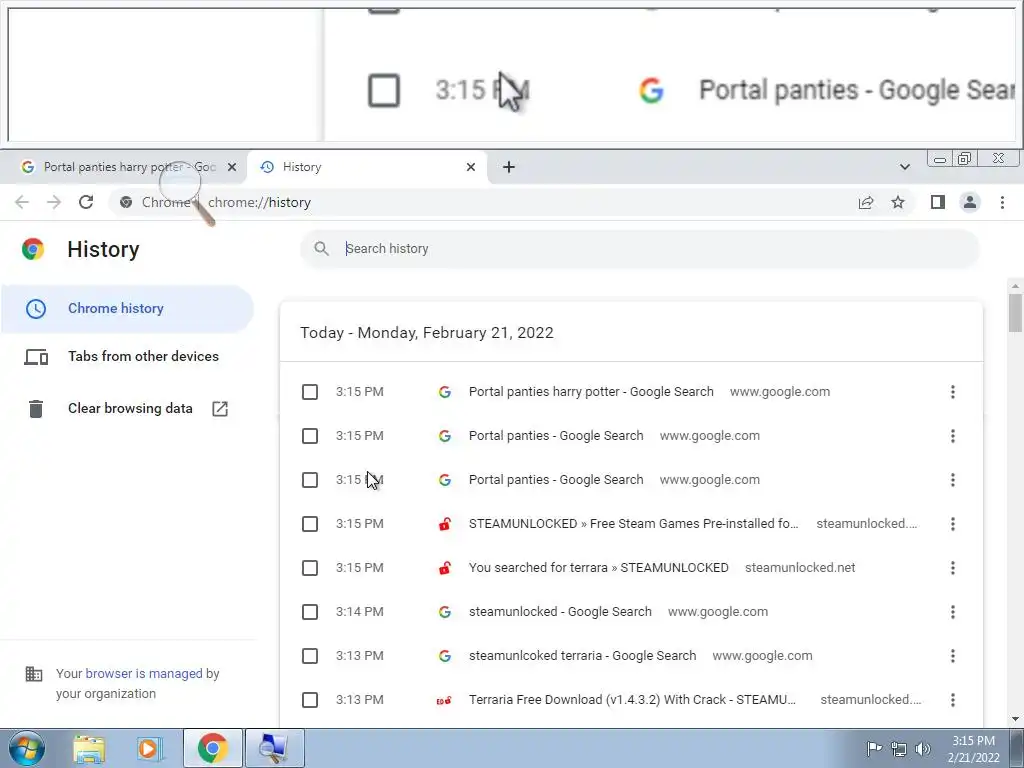Open more actions for Portal panties harry potter entry
1024x768 pixels.
point(953,392)
